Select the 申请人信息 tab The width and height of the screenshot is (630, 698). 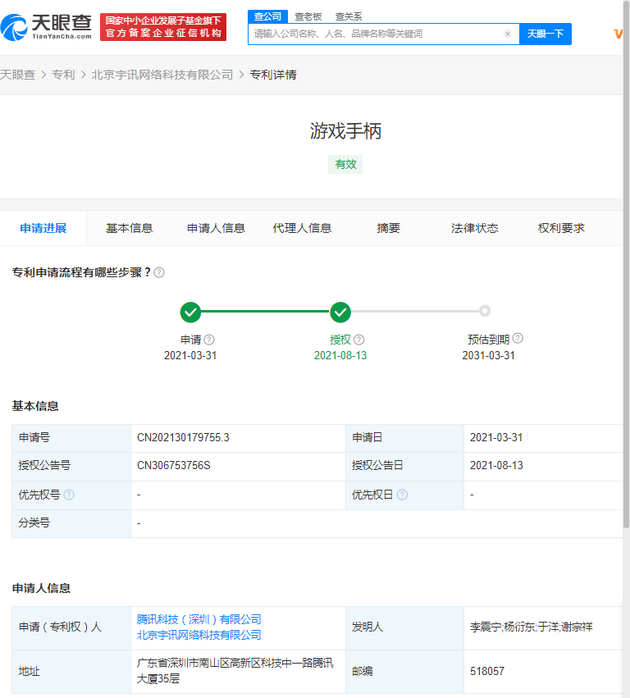(216, 228)
